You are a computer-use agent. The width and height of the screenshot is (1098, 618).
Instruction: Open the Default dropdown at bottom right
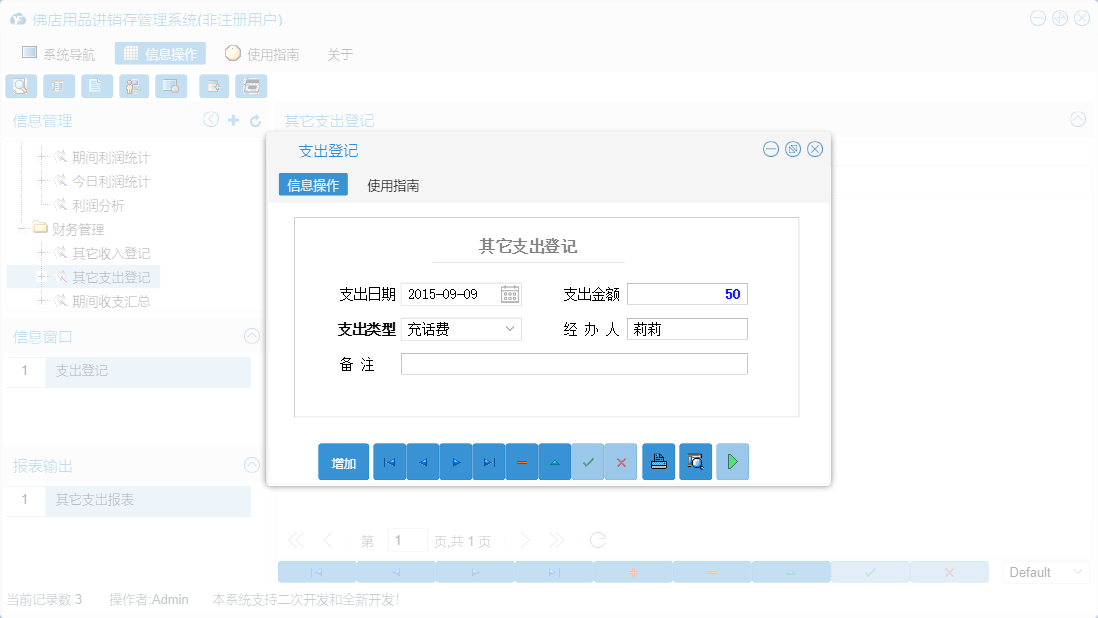(x=1045, y=571)
